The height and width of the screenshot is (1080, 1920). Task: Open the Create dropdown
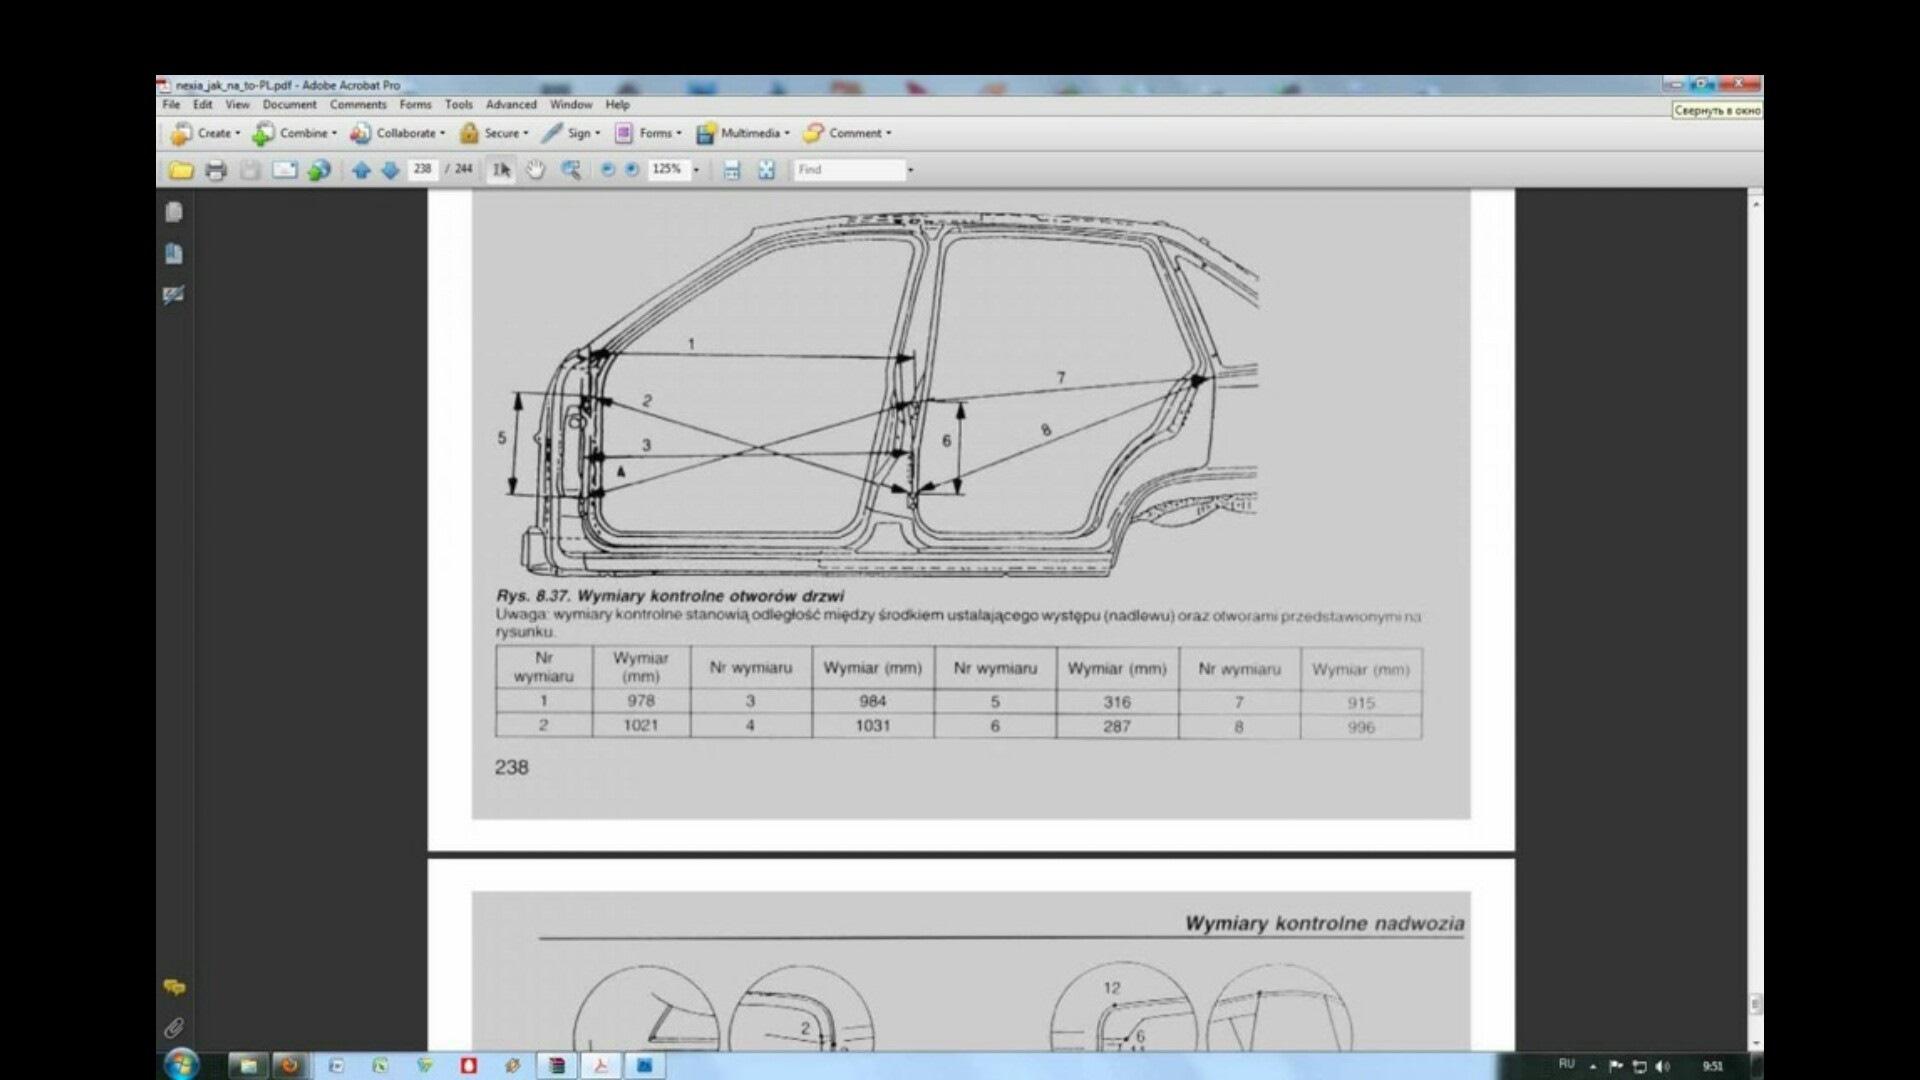click(x=205, y=133)
